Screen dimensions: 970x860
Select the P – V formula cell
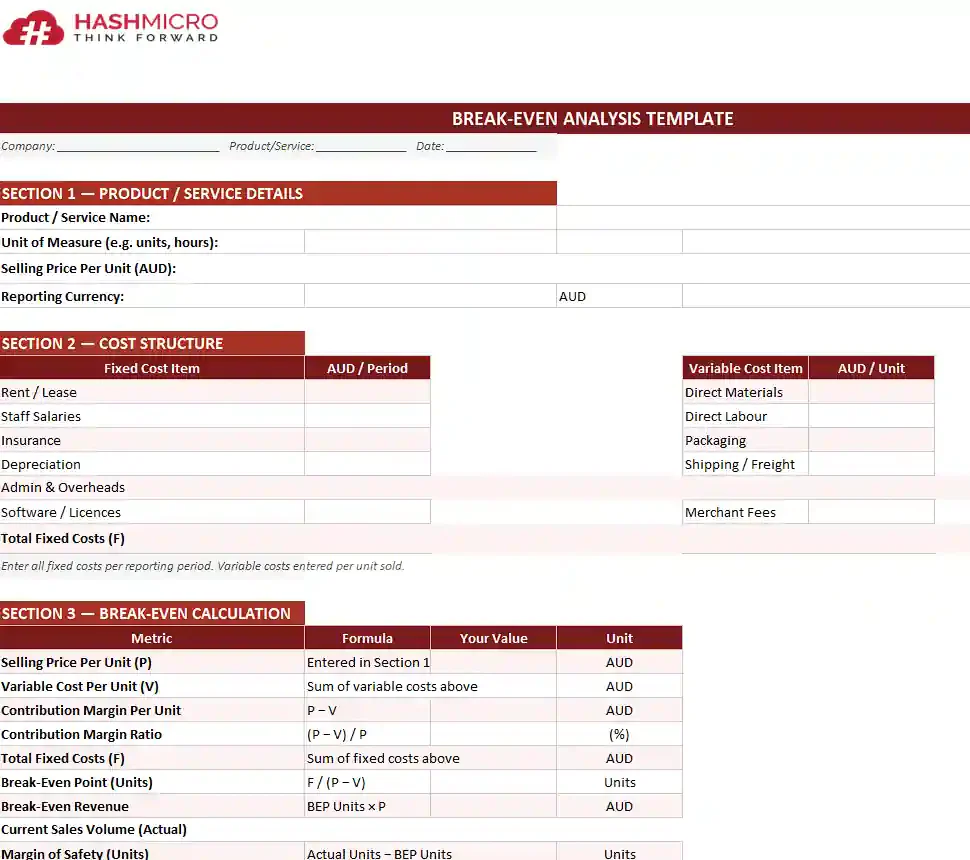pos(367,710)
